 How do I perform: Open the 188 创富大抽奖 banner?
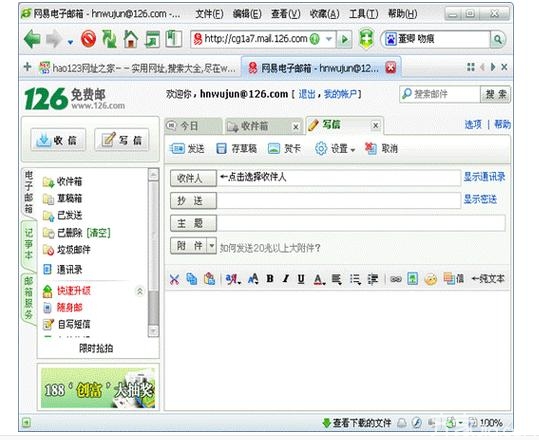[x=98, y=388]
